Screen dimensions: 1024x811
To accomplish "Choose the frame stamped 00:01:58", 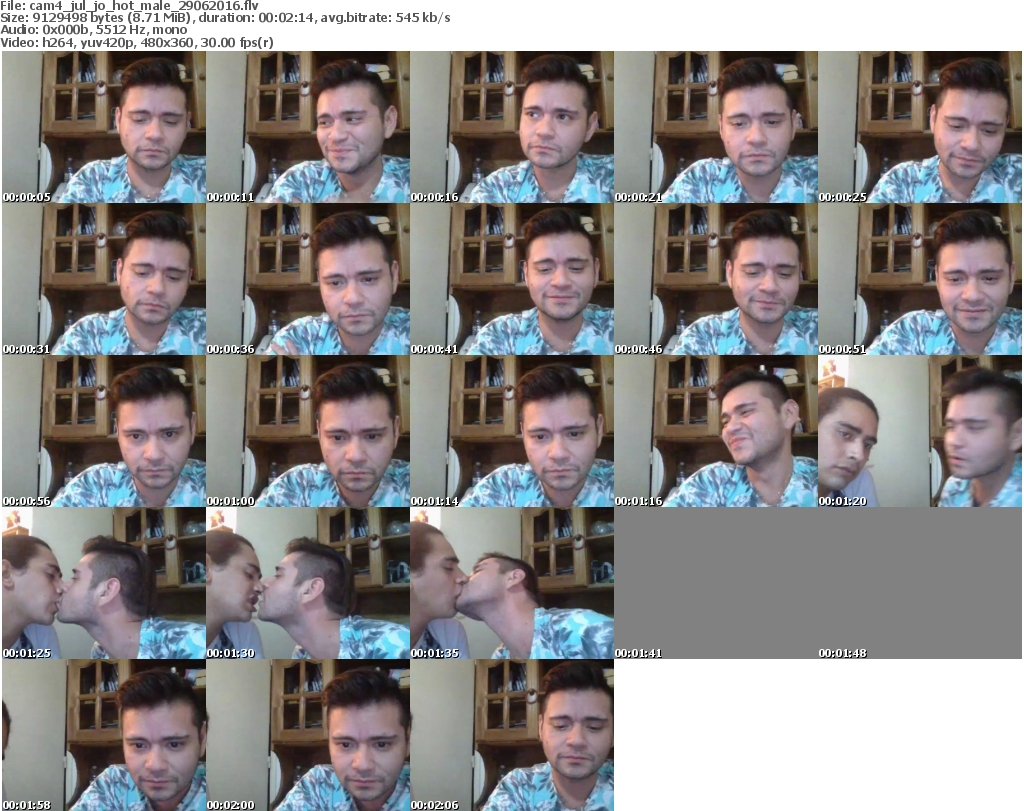I will [104, 735].
